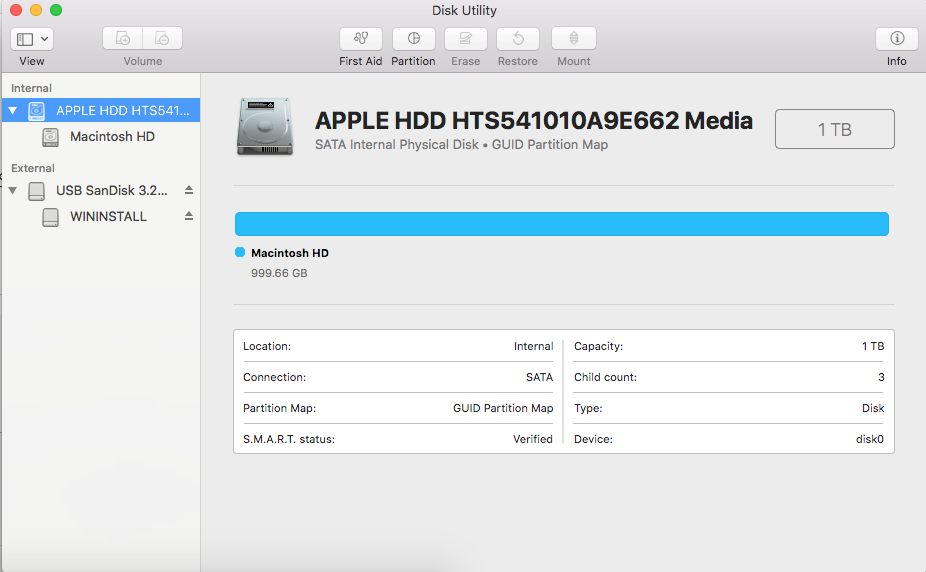The image size is (926, 572).
Task: Select USB SanDisk 3.2 external disk
Action: coord(101,191)
